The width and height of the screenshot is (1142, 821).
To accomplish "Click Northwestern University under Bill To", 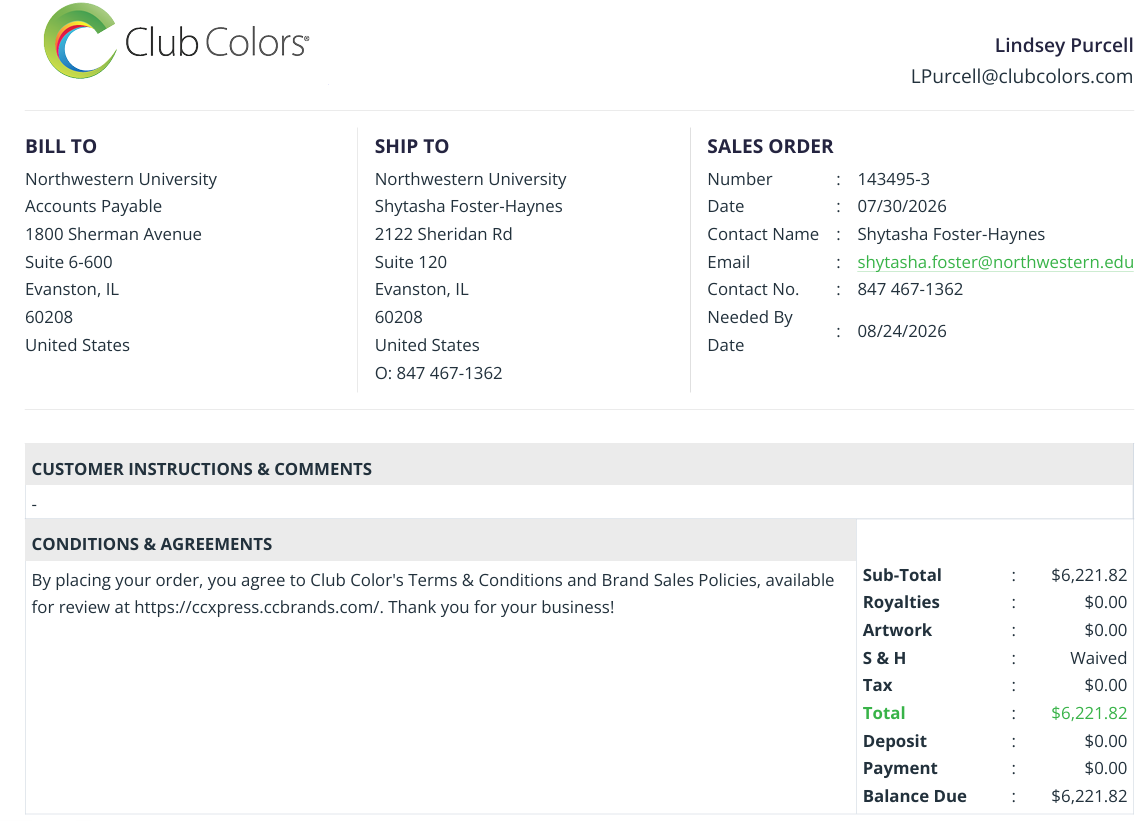I will tap(121, 179).
